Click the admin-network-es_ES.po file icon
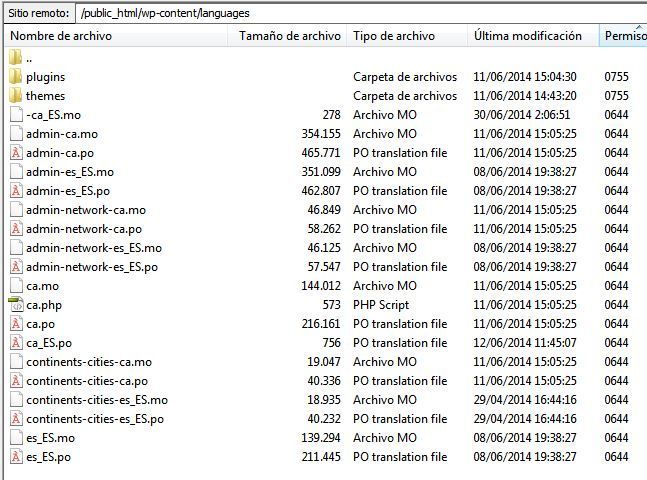 16,267
